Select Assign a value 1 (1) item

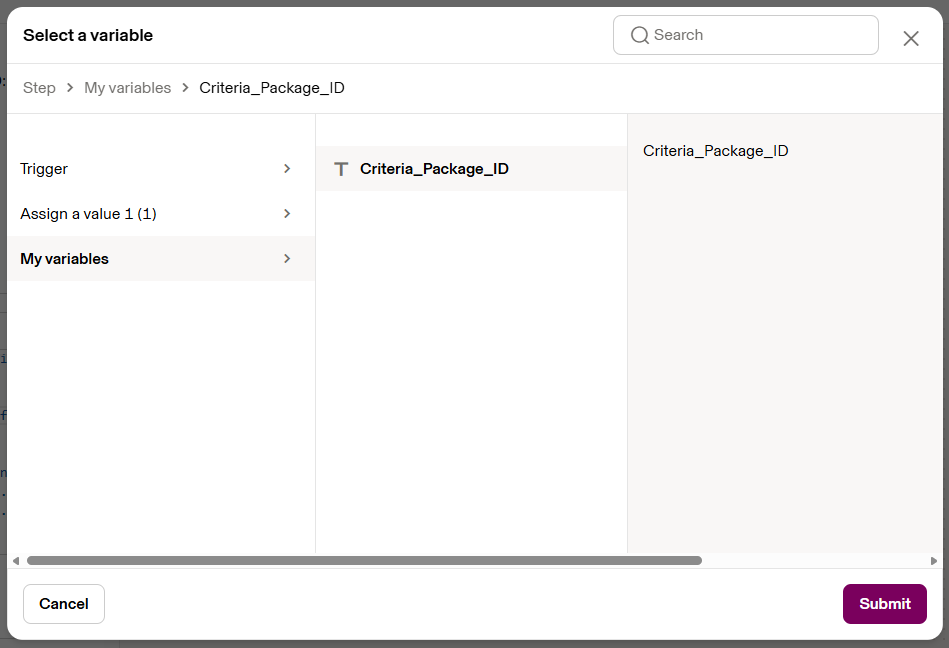161,214
